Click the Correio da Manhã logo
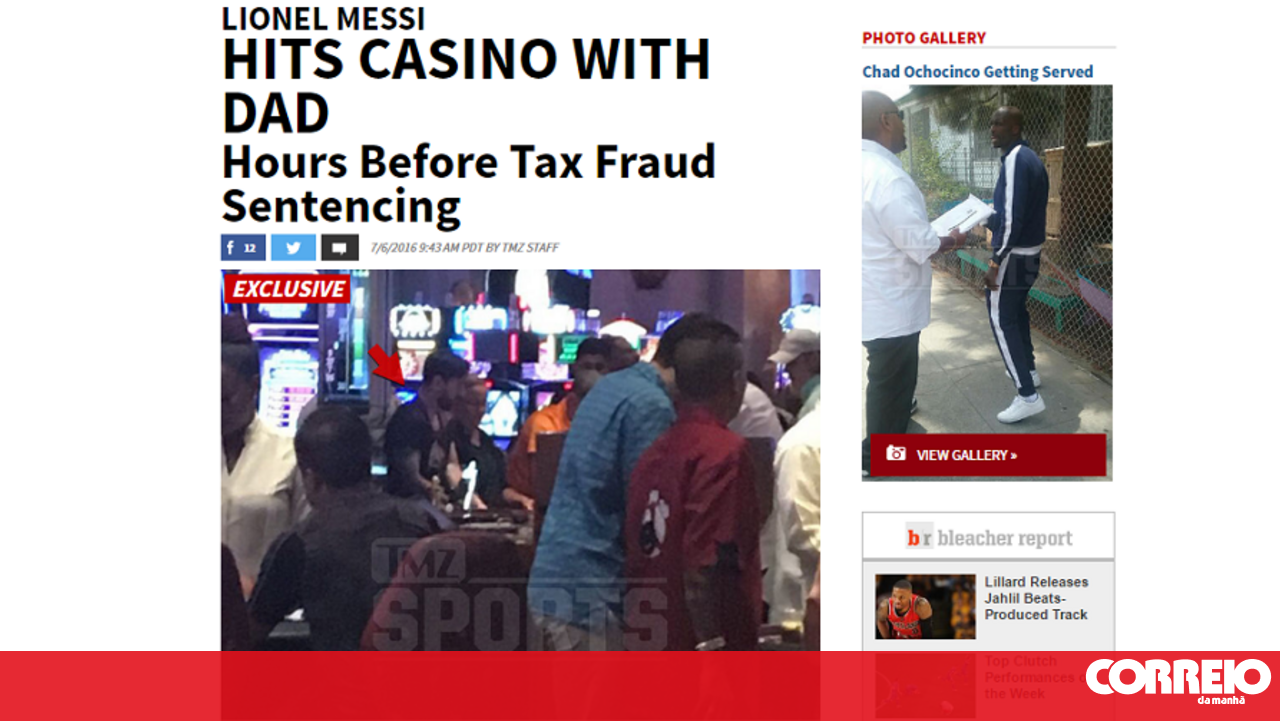 (1177, 680)
